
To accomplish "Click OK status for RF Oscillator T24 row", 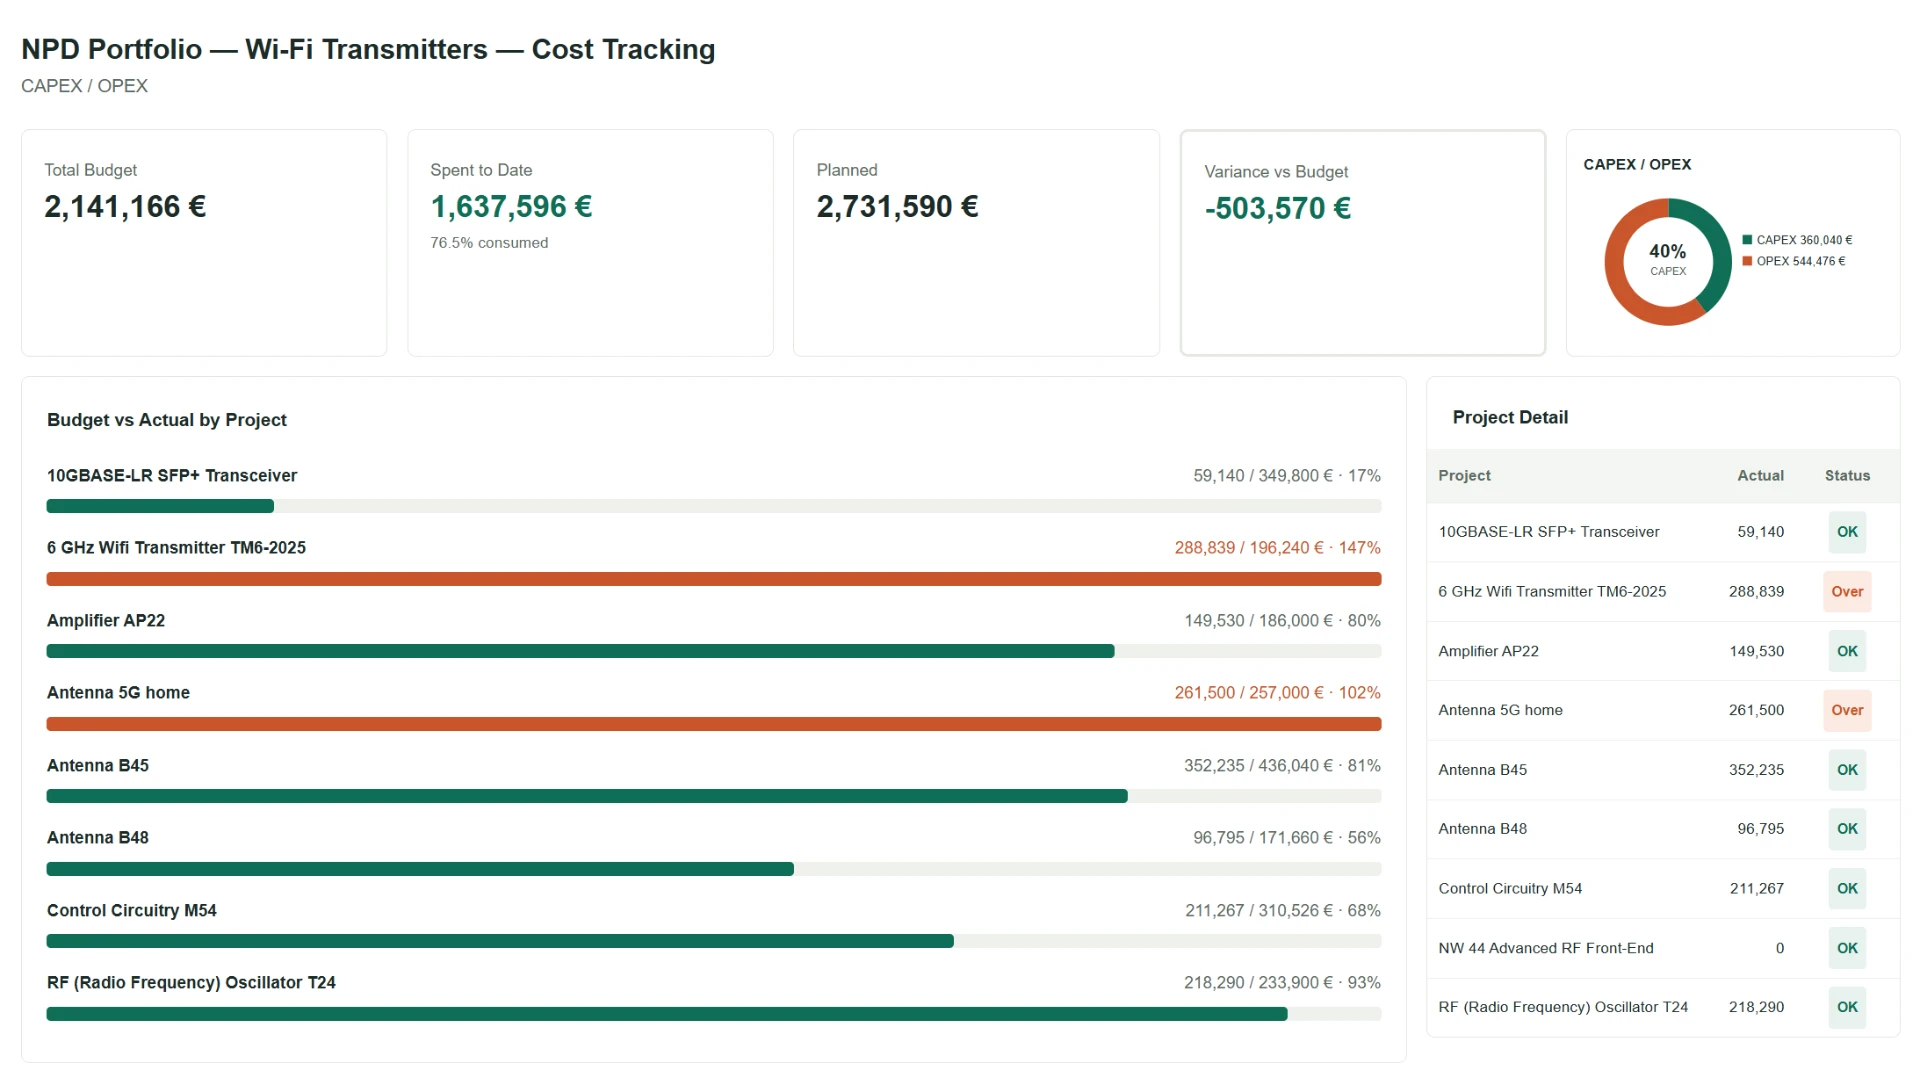I will [1847, 1007].
